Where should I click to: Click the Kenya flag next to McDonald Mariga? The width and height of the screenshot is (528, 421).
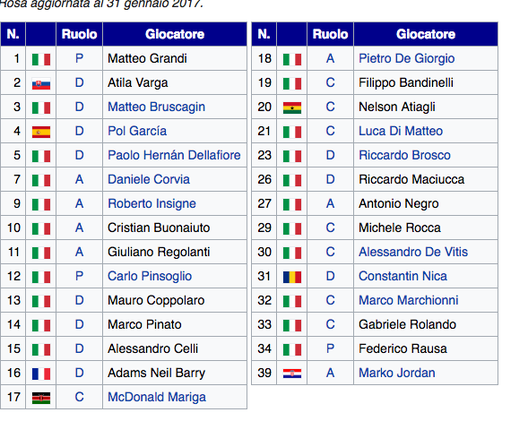41,398
